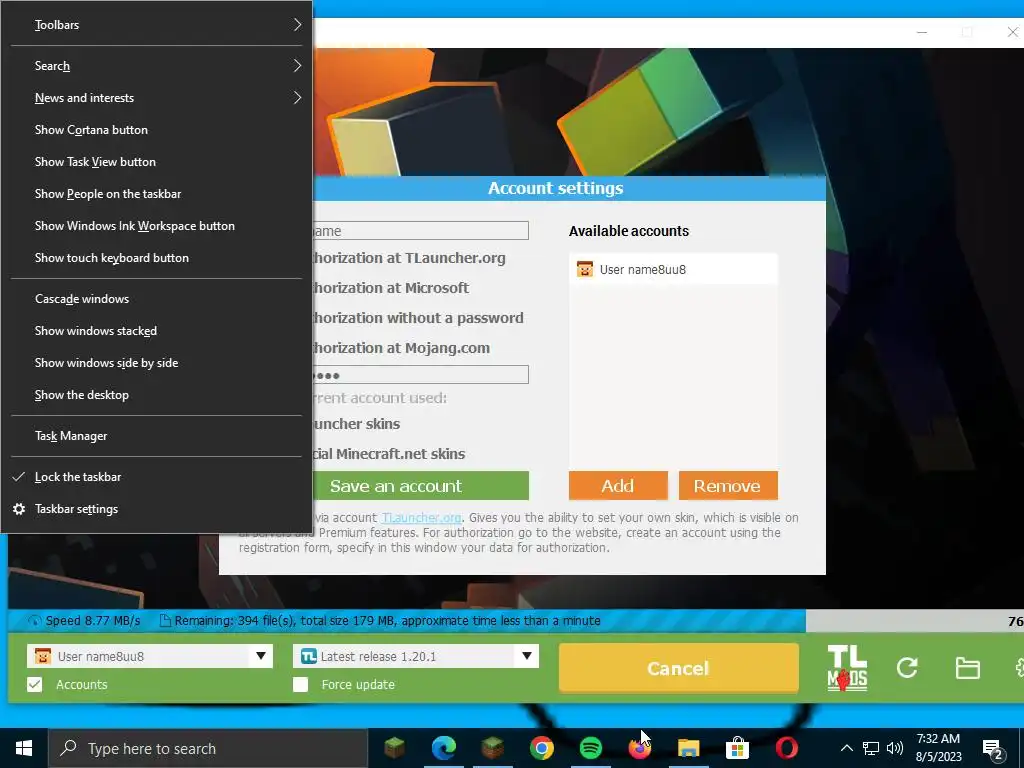
Task: Click the search magnifier icon in the taskbar
Action: coord(68,748)
